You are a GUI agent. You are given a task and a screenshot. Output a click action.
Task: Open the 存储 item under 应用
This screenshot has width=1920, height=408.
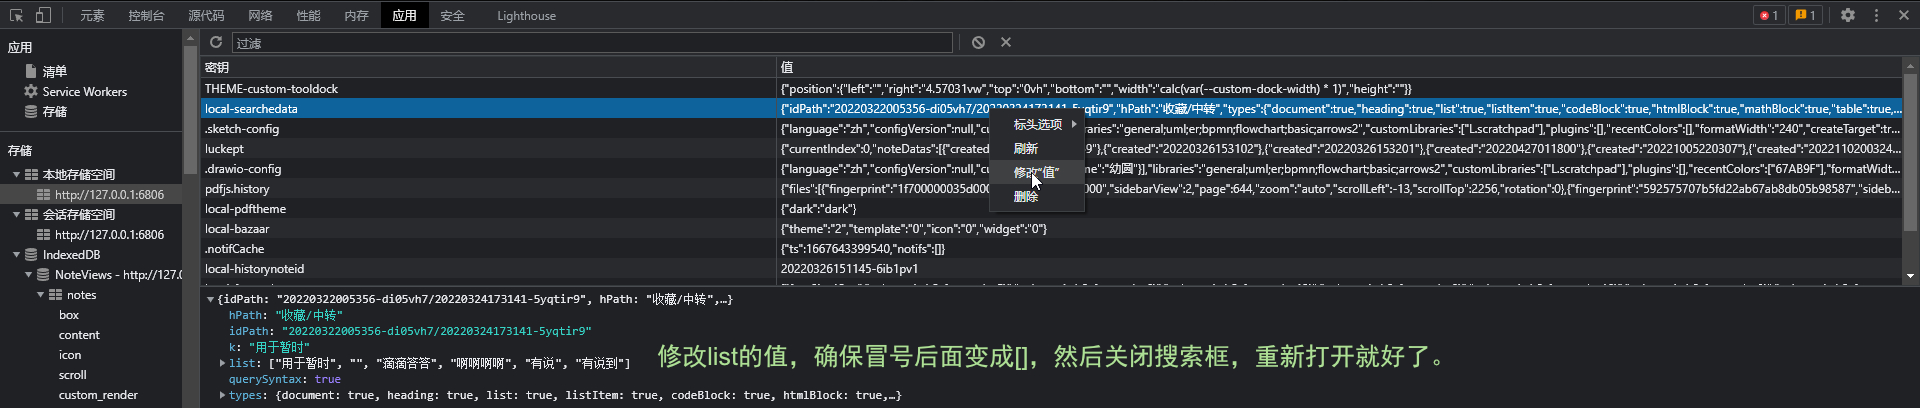54,111
